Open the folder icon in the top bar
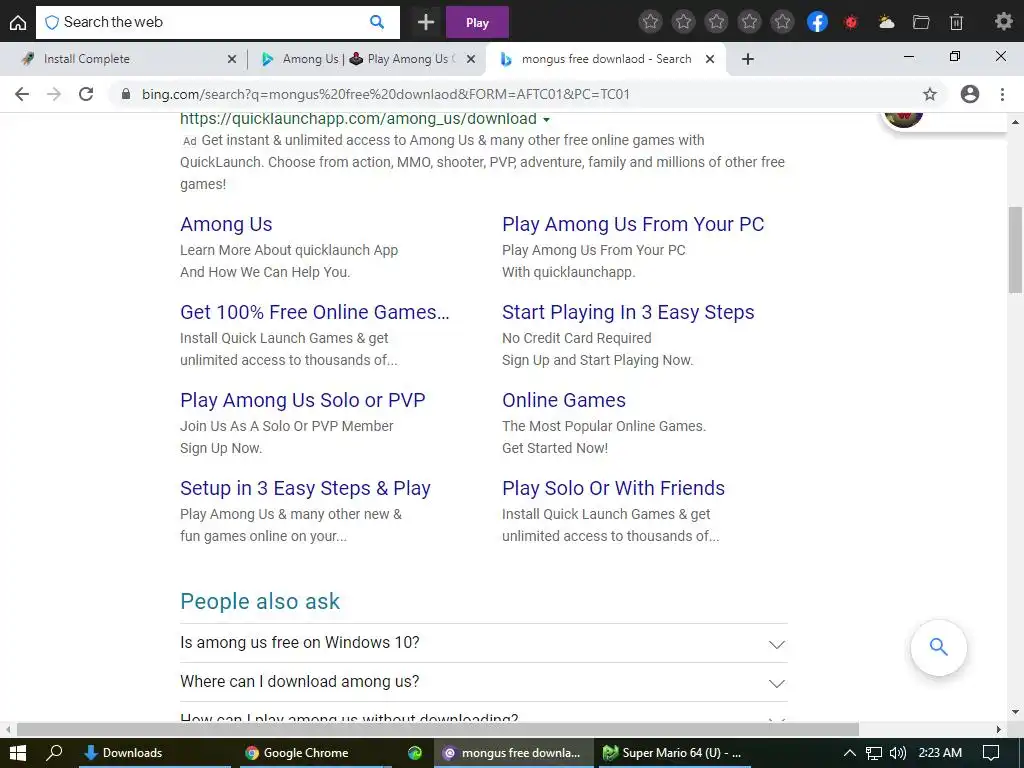This screenshot has height=768, width=1024. (x=921, y=22)
